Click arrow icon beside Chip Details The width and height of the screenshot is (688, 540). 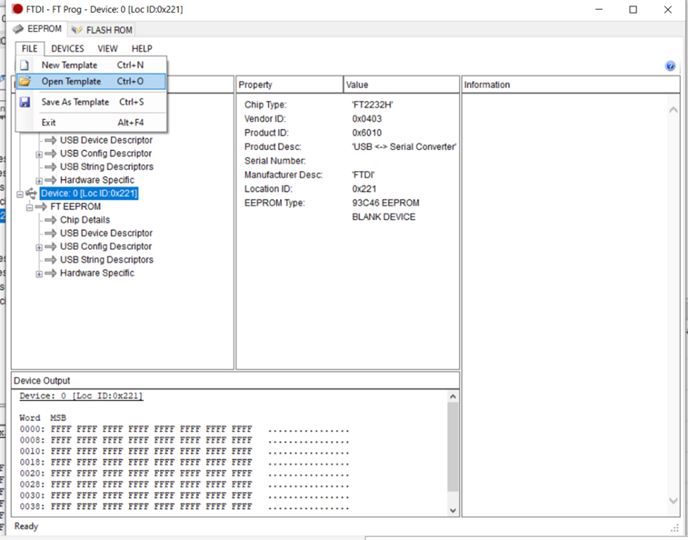50,220
